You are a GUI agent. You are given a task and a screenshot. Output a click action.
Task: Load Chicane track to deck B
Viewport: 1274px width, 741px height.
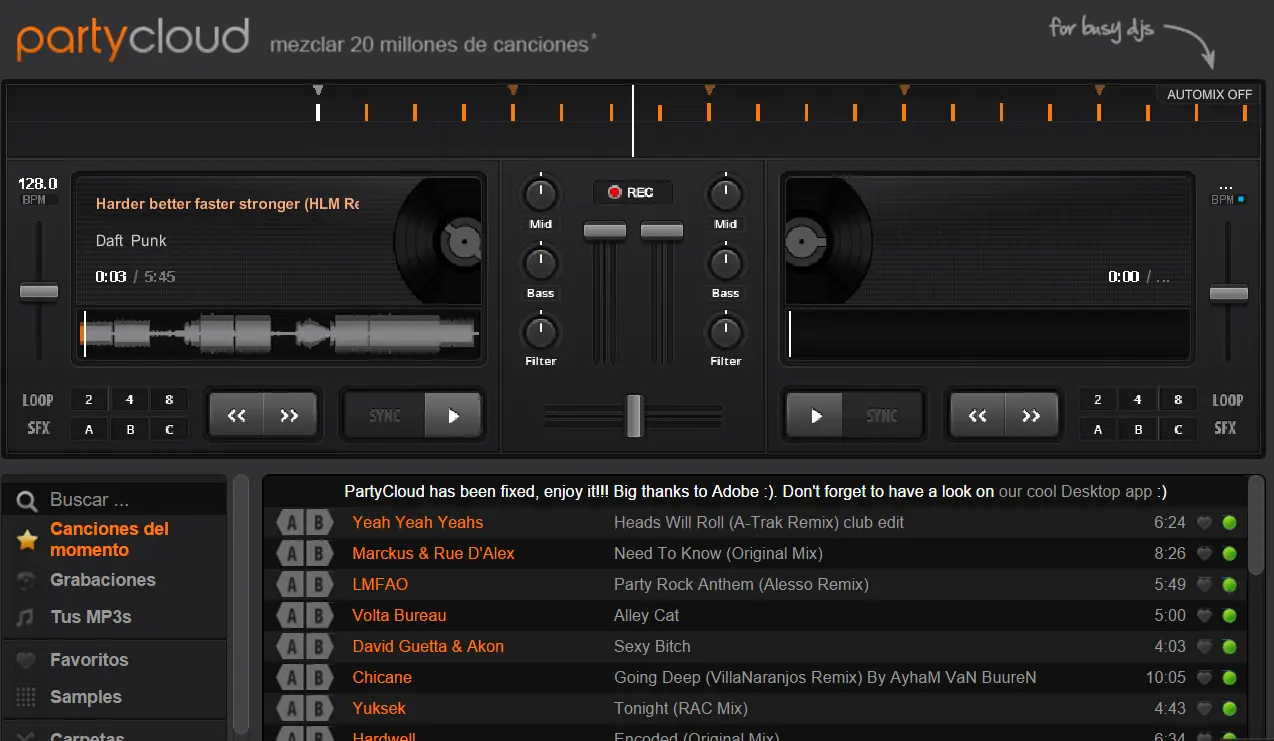(x=319, y=677)
